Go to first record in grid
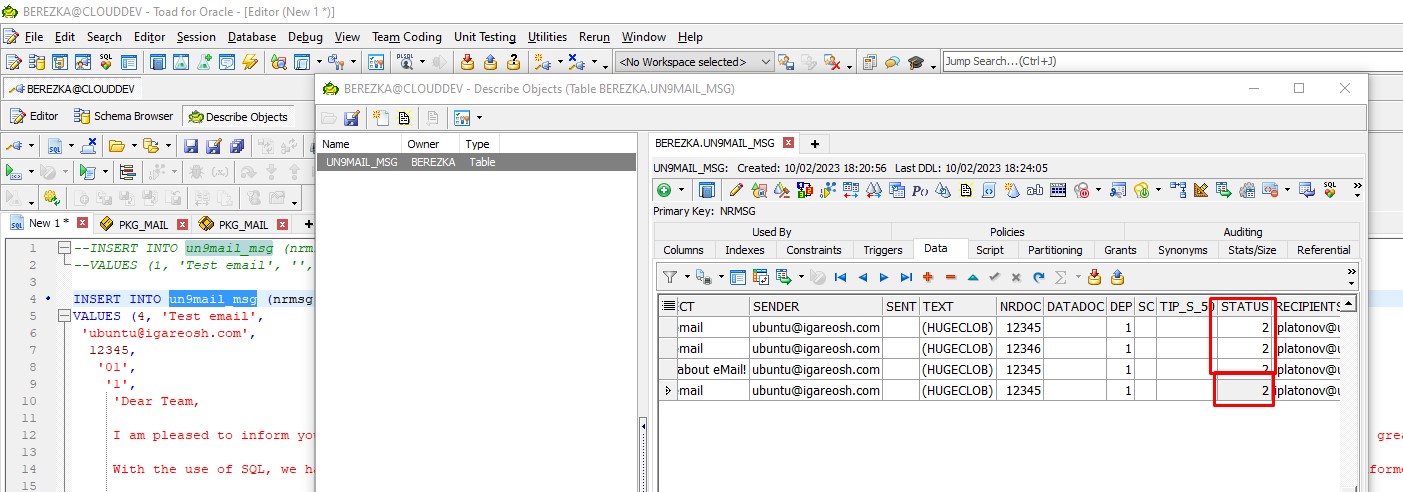Screen dimensions: 1403x492 click(840, 277)
